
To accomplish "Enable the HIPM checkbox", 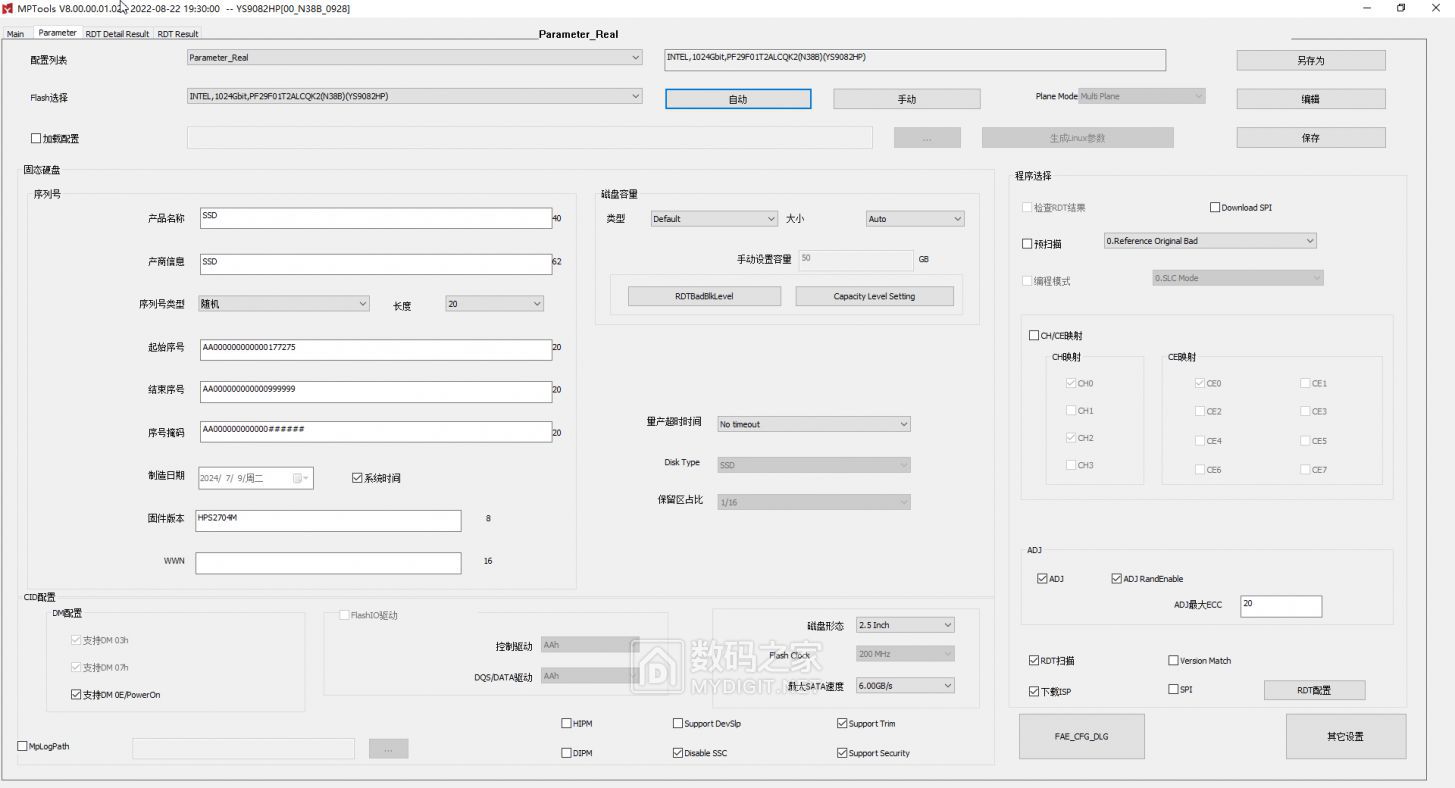I will [x=567, y=723].
